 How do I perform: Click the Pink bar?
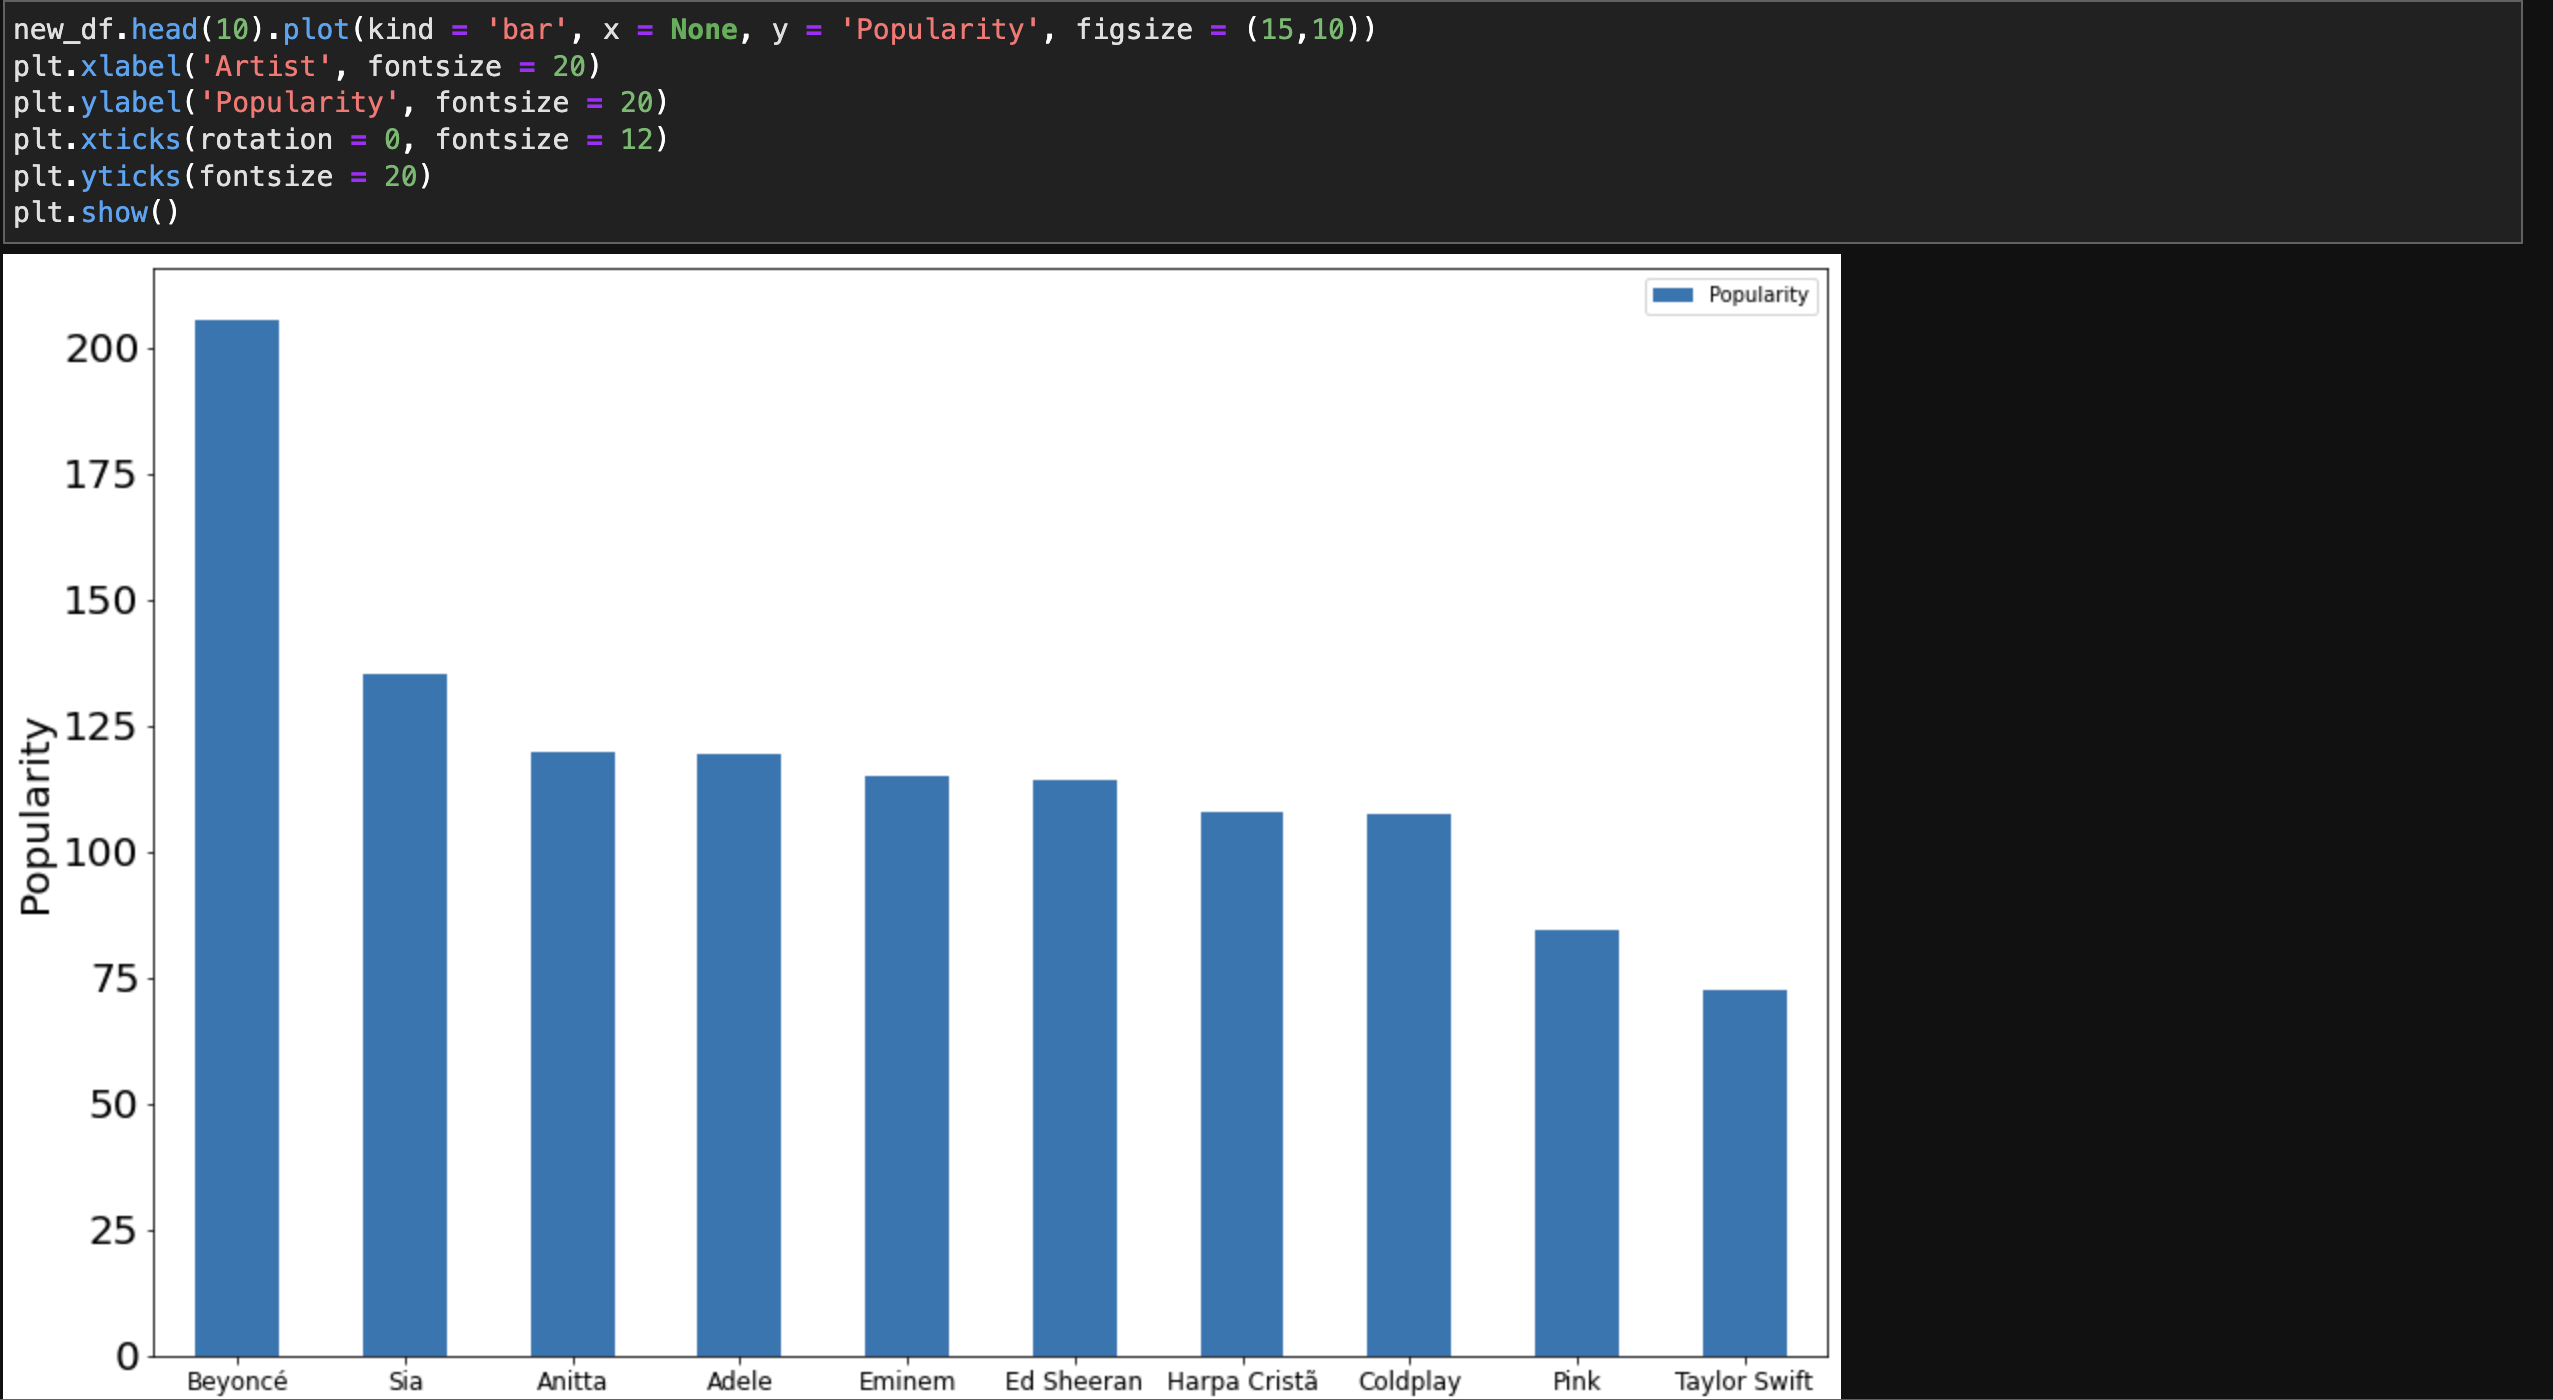pos(1577,1143)
